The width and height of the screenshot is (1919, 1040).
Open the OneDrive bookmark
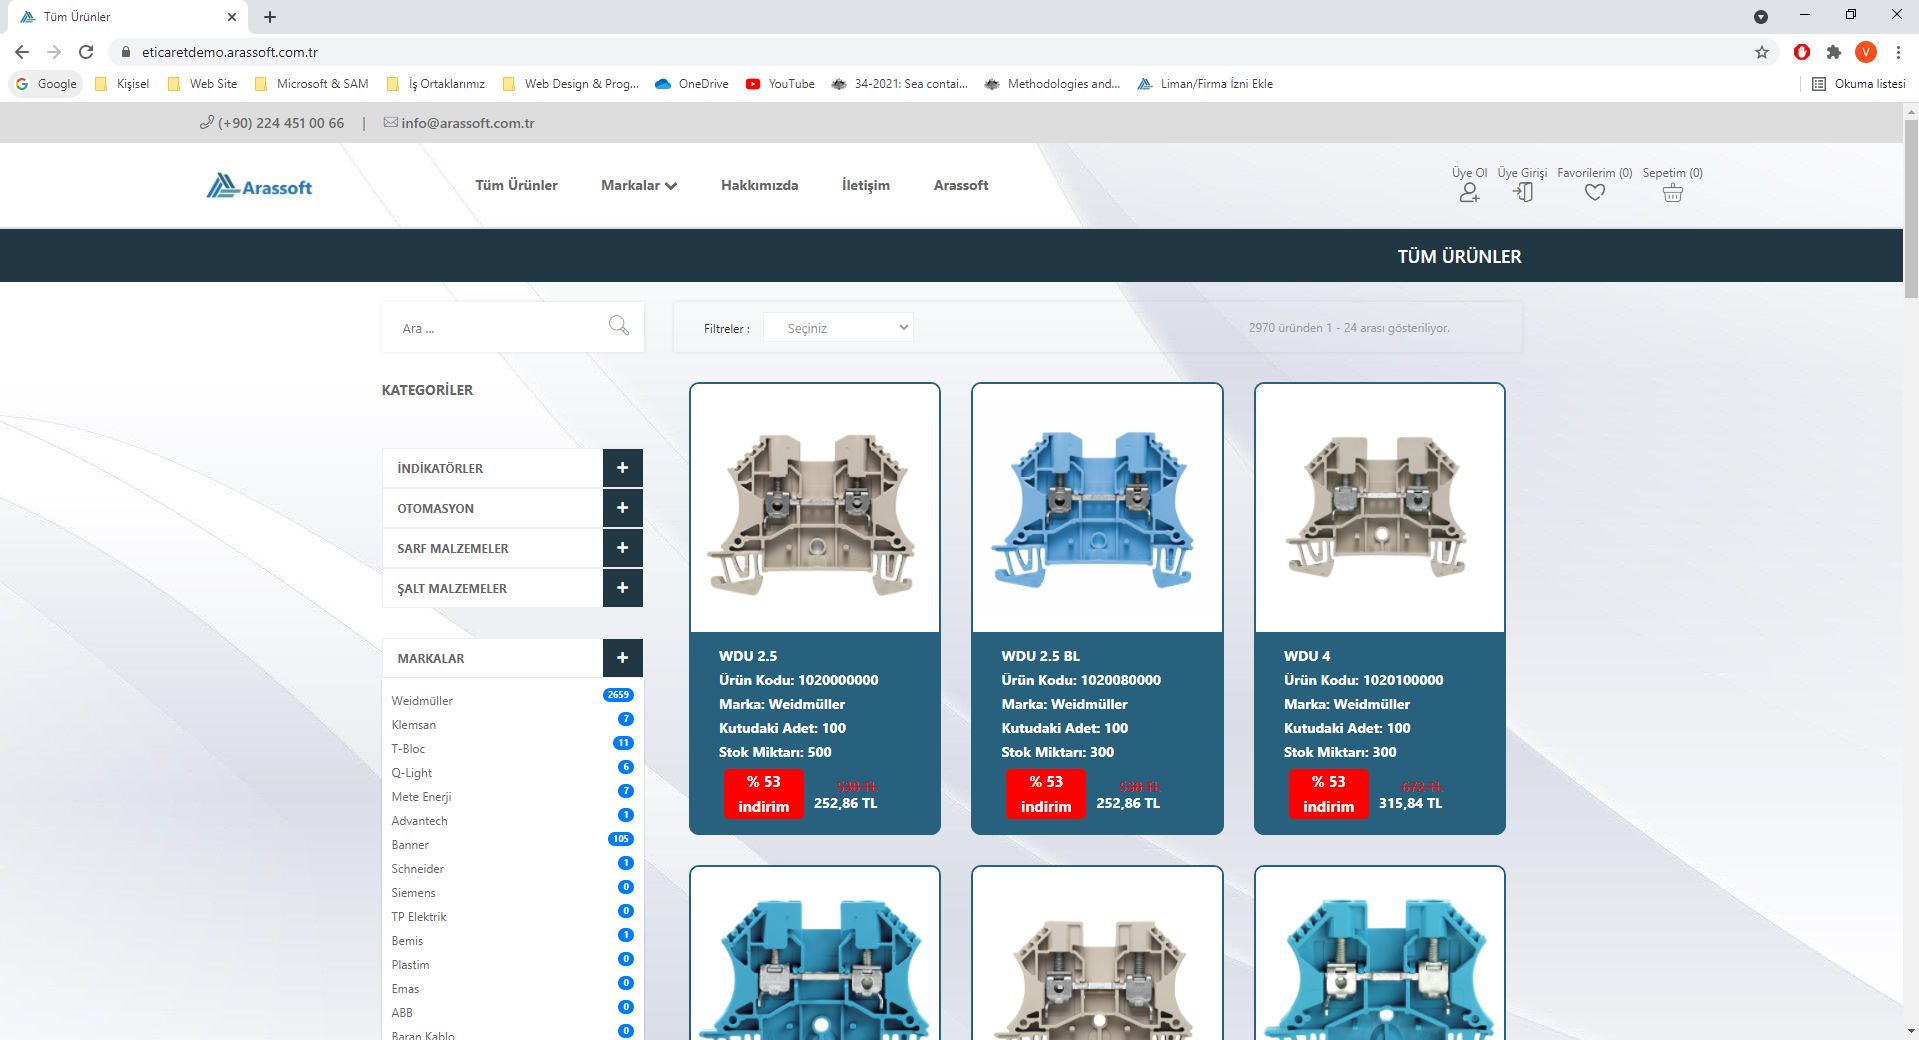click(692, 84)
